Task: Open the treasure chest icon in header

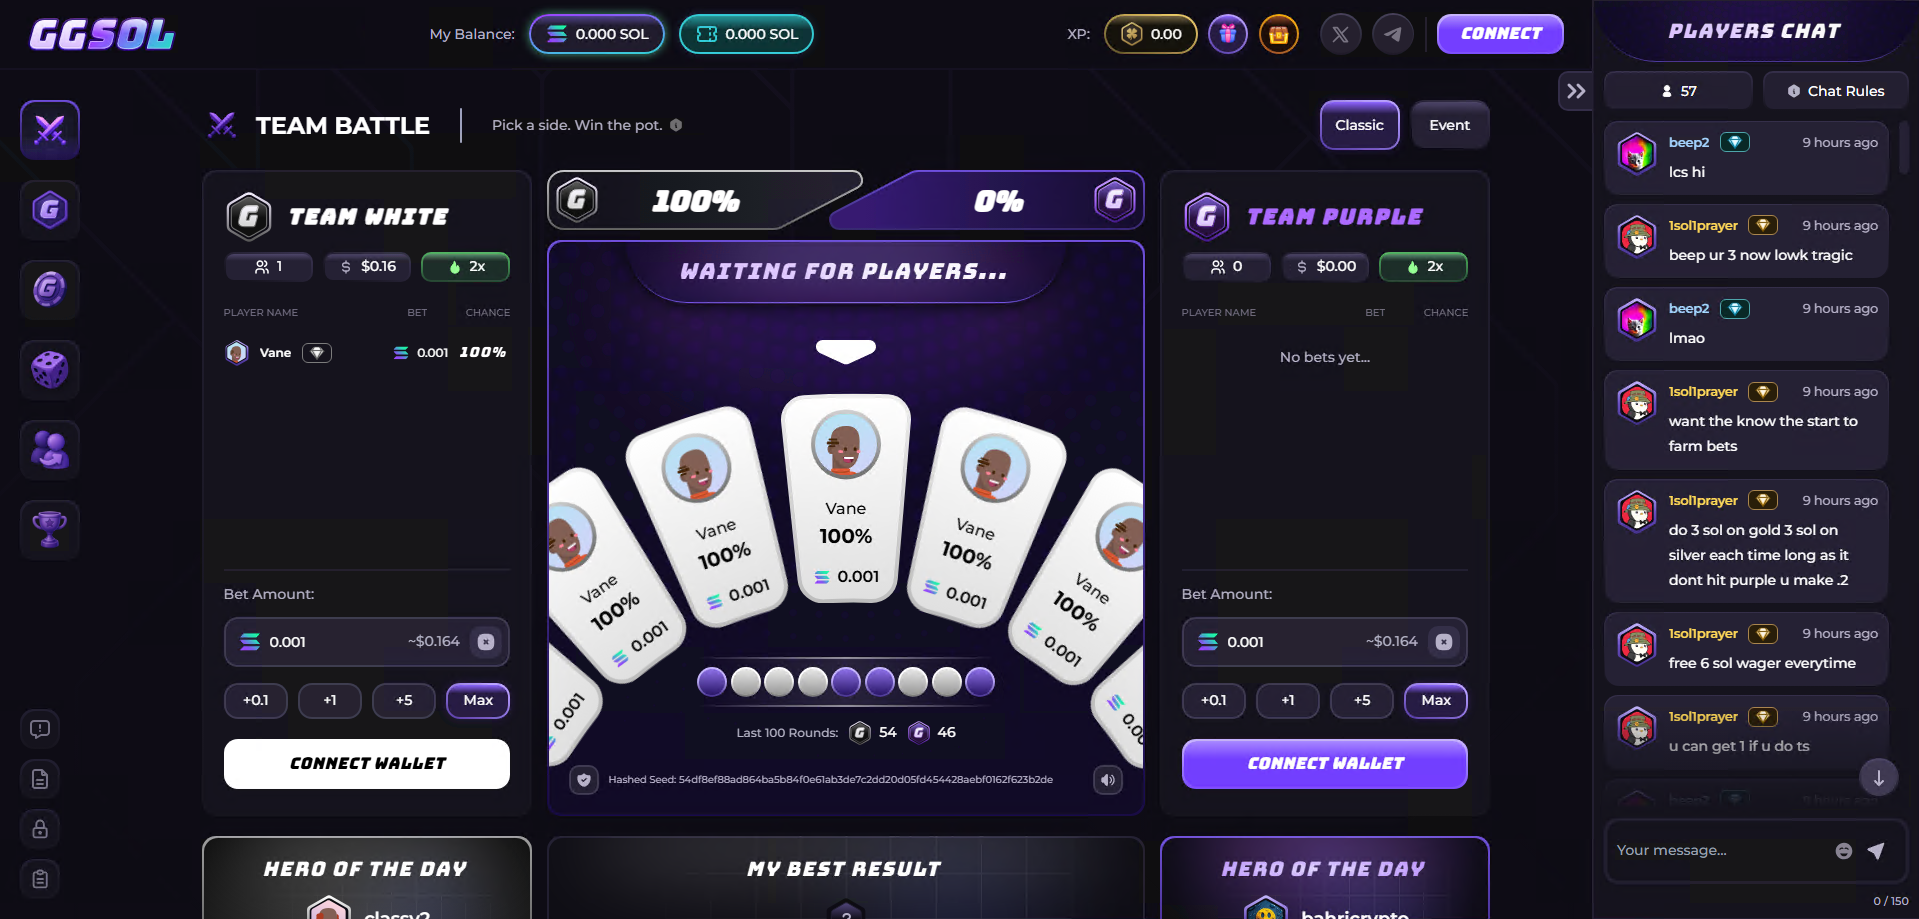Action: click(x=1278, y=34)
